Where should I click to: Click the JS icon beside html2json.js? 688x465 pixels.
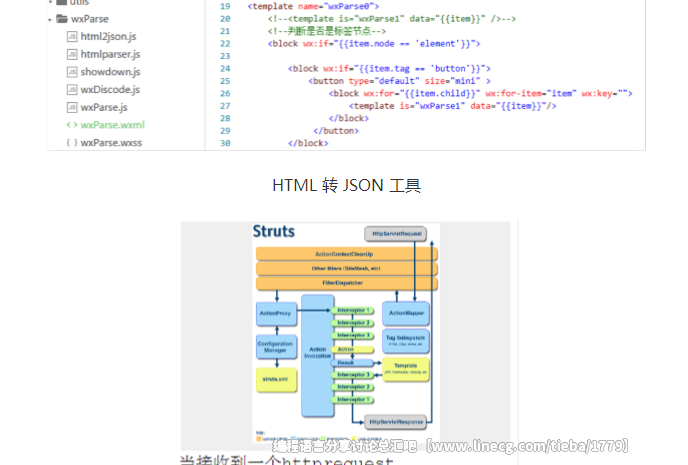72,36
